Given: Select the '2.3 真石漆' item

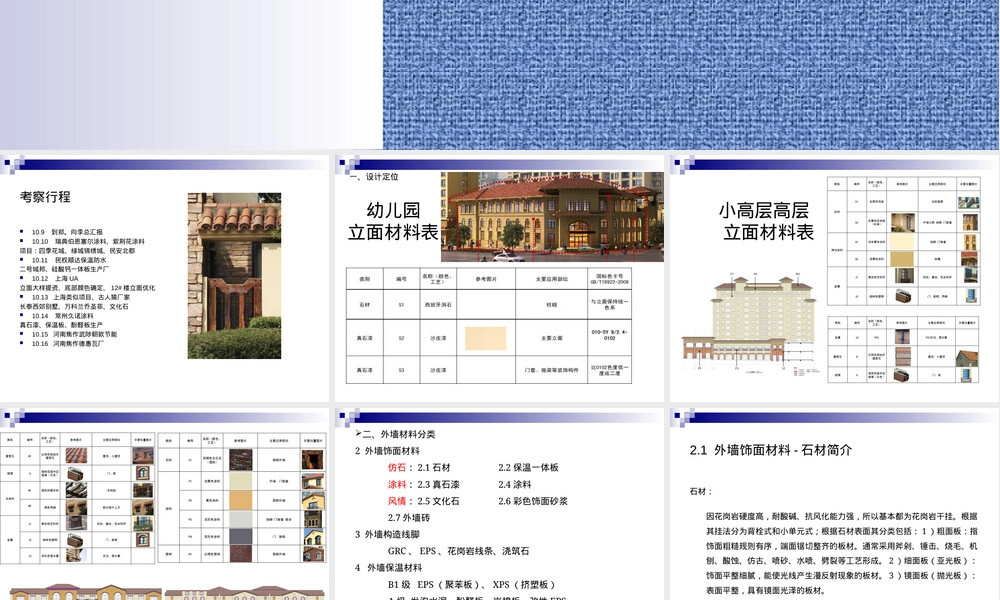Looking at the screenshot, I should pos(438,485).
